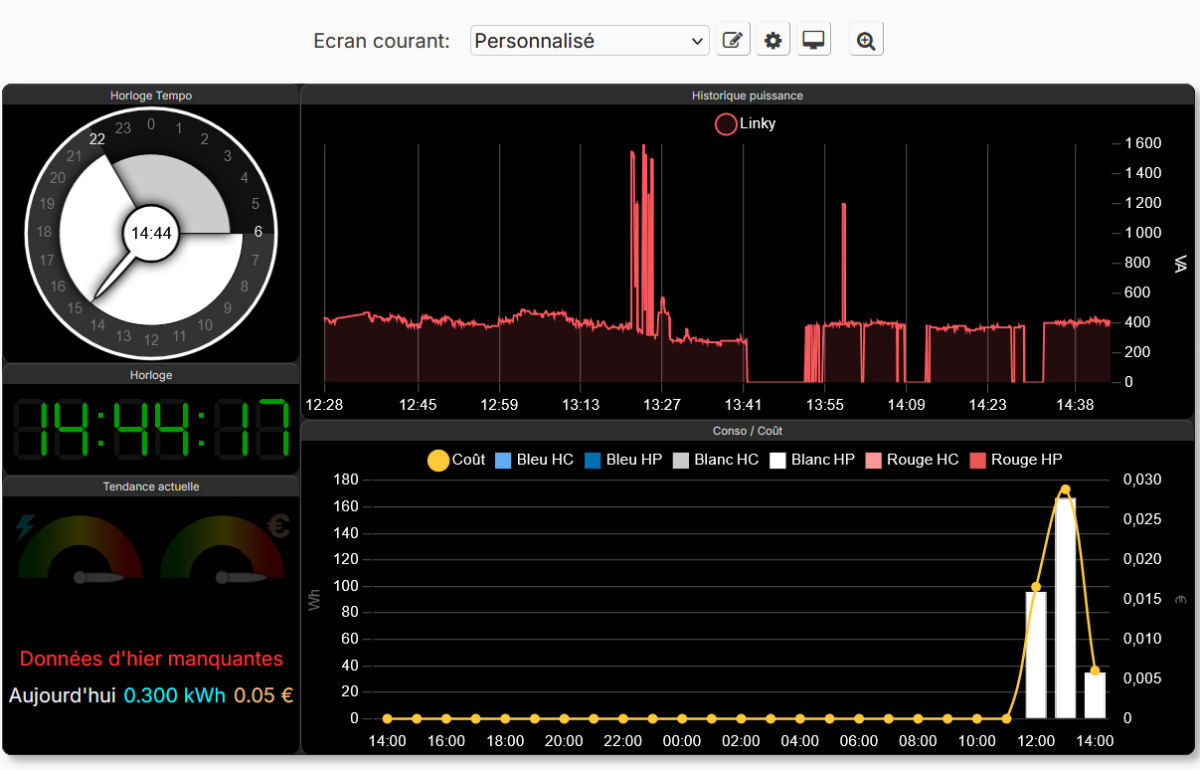Image resolution: width=1200 pixels, height=770 pixels.
Task: Toggle the Linky series in legend
Action: 746,124
